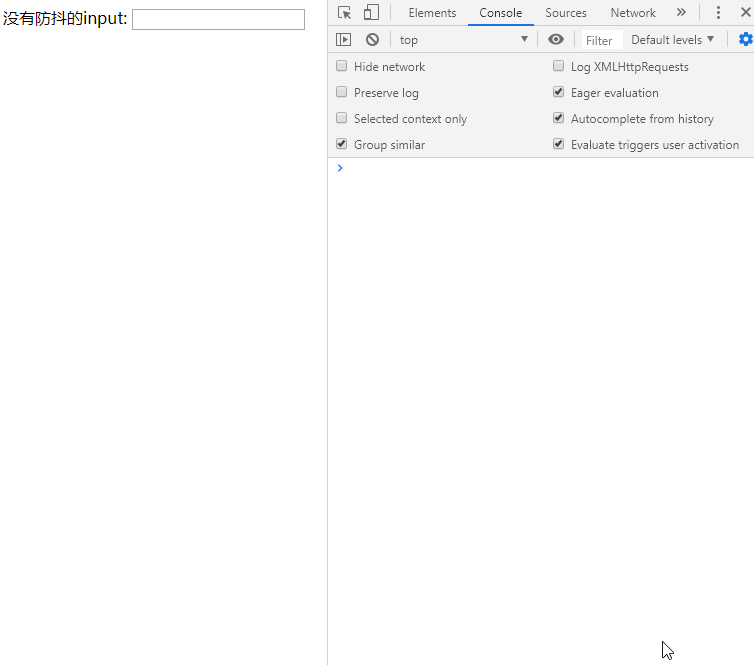Viewport: 754px width, 665px height.
Task: Tick Selected context only checkbox
Action: [341, 118]
